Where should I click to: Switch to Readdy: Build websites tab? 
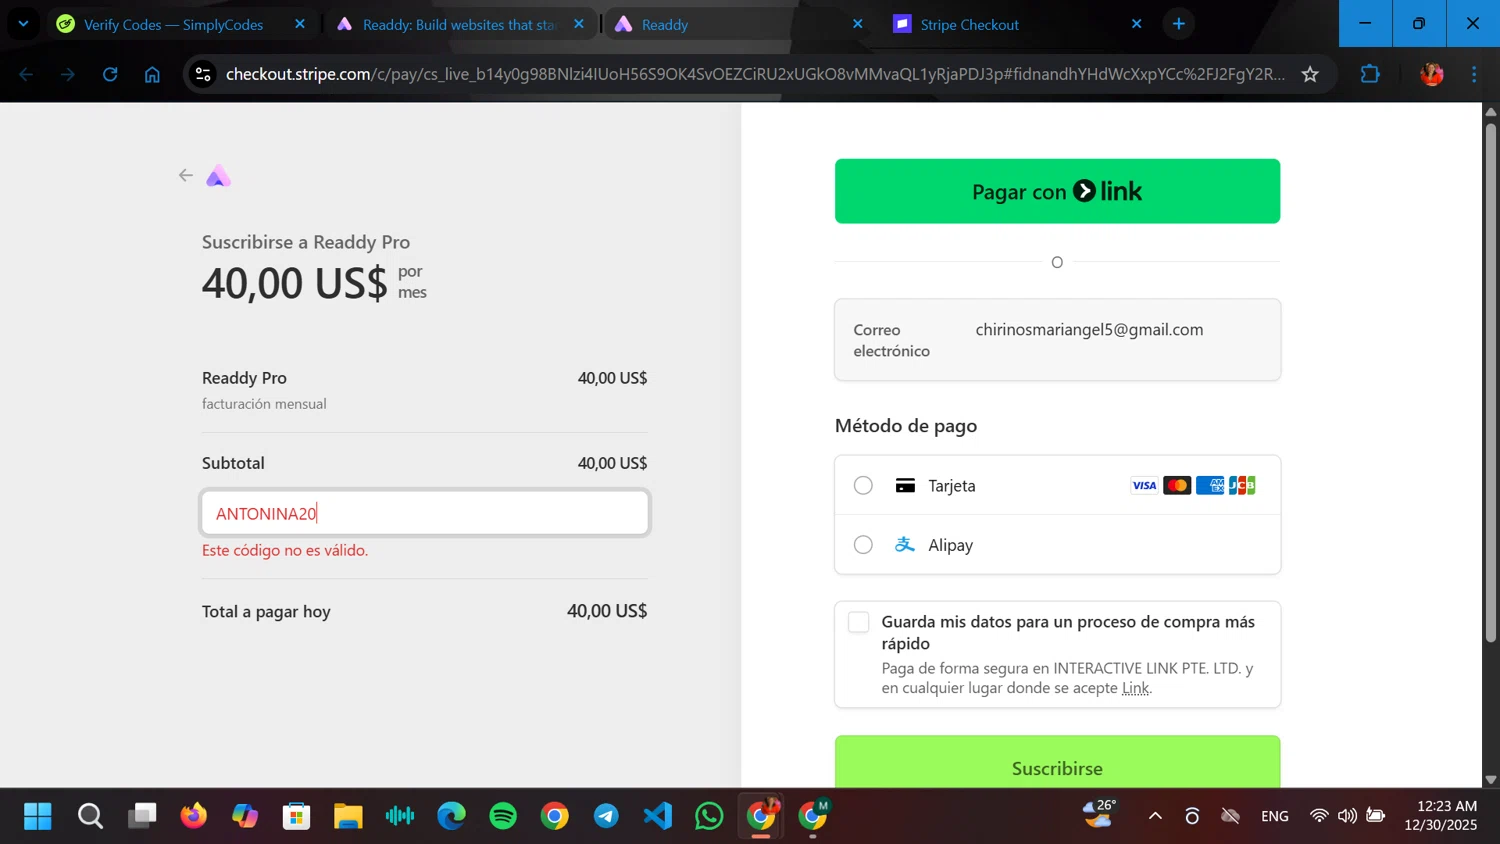click(x=460, y=24)
